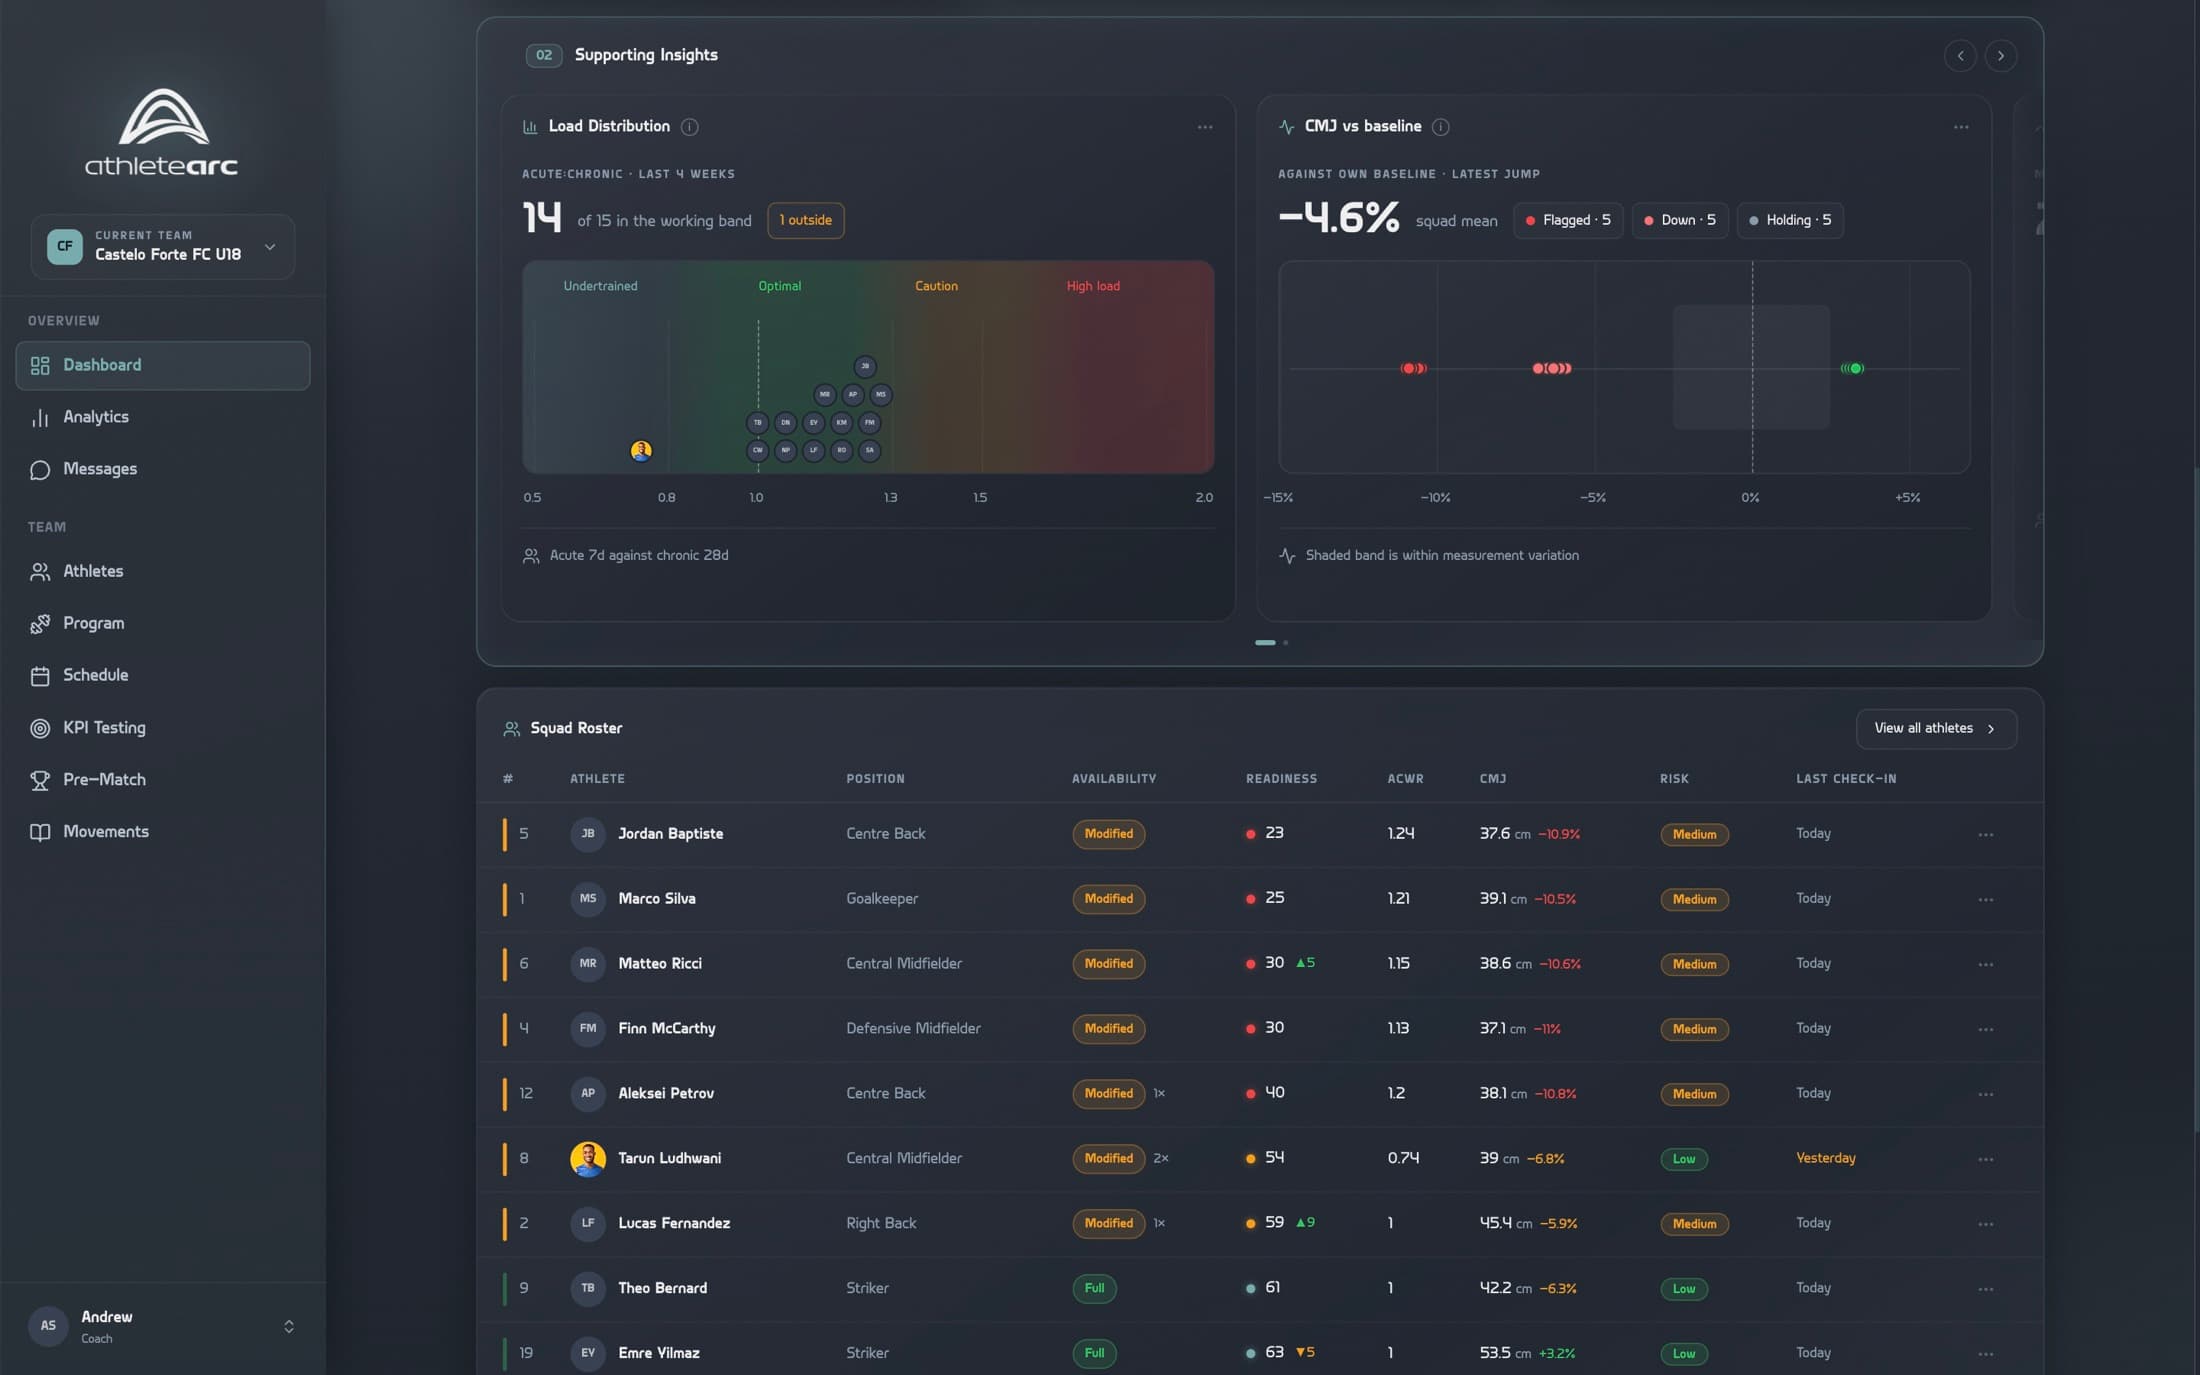Click the Schedule calendar icon
This screenshot has height=1375, width=2200.
(40, 676)
